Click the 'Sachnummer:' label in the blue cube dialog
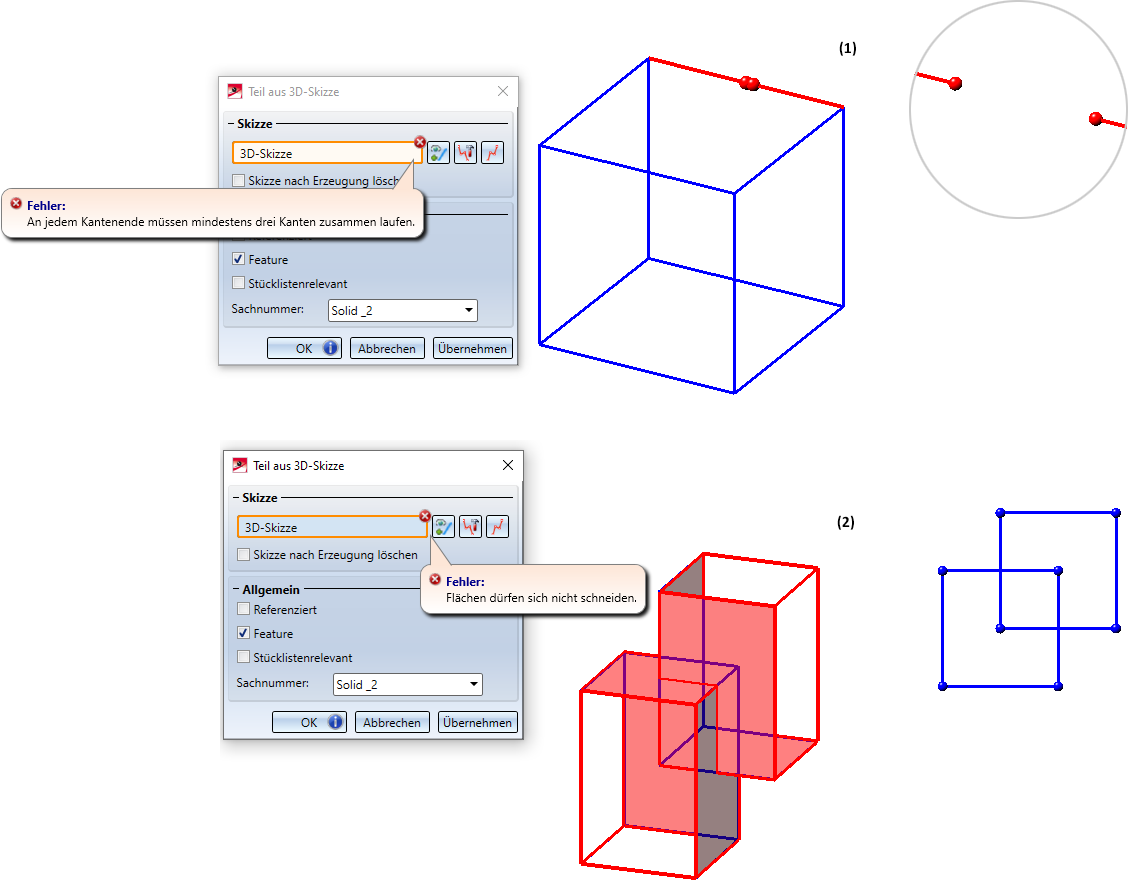Screen dimensions: 1128x880 pos(268,309)
